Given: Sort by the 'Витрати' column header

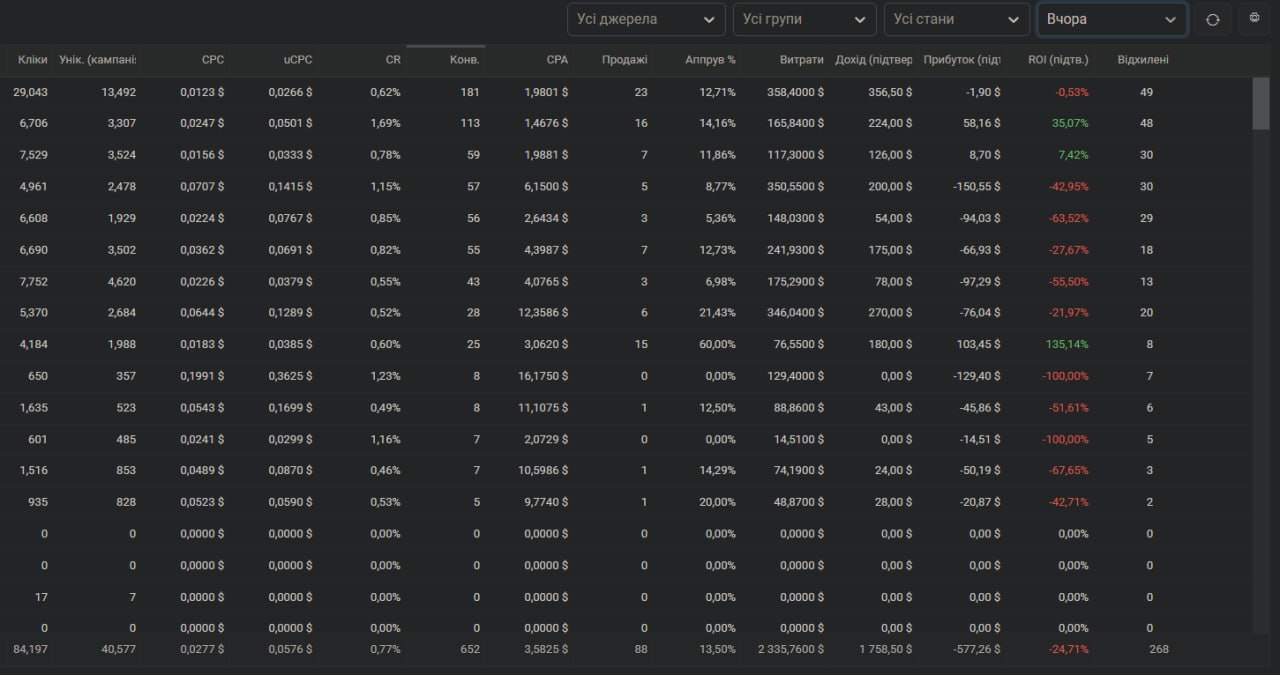Looking at the screenshot, I should click(802, 60).
